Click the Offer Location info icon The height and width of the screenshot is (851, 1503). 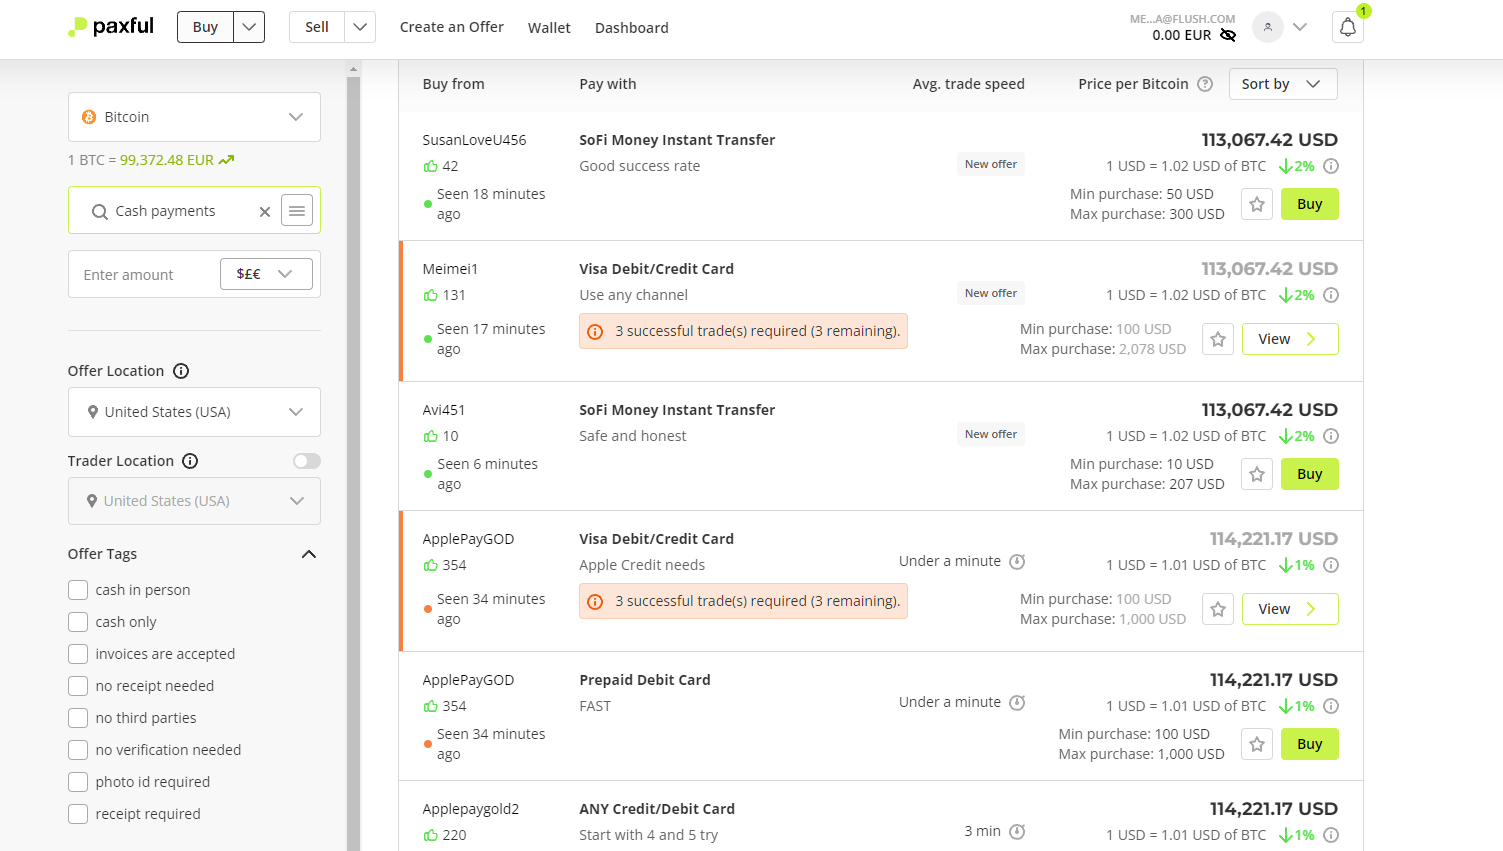coord(181,371)
